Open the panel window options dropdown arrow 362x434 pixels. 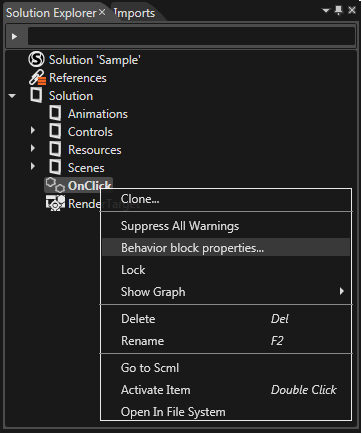(326, 11)
